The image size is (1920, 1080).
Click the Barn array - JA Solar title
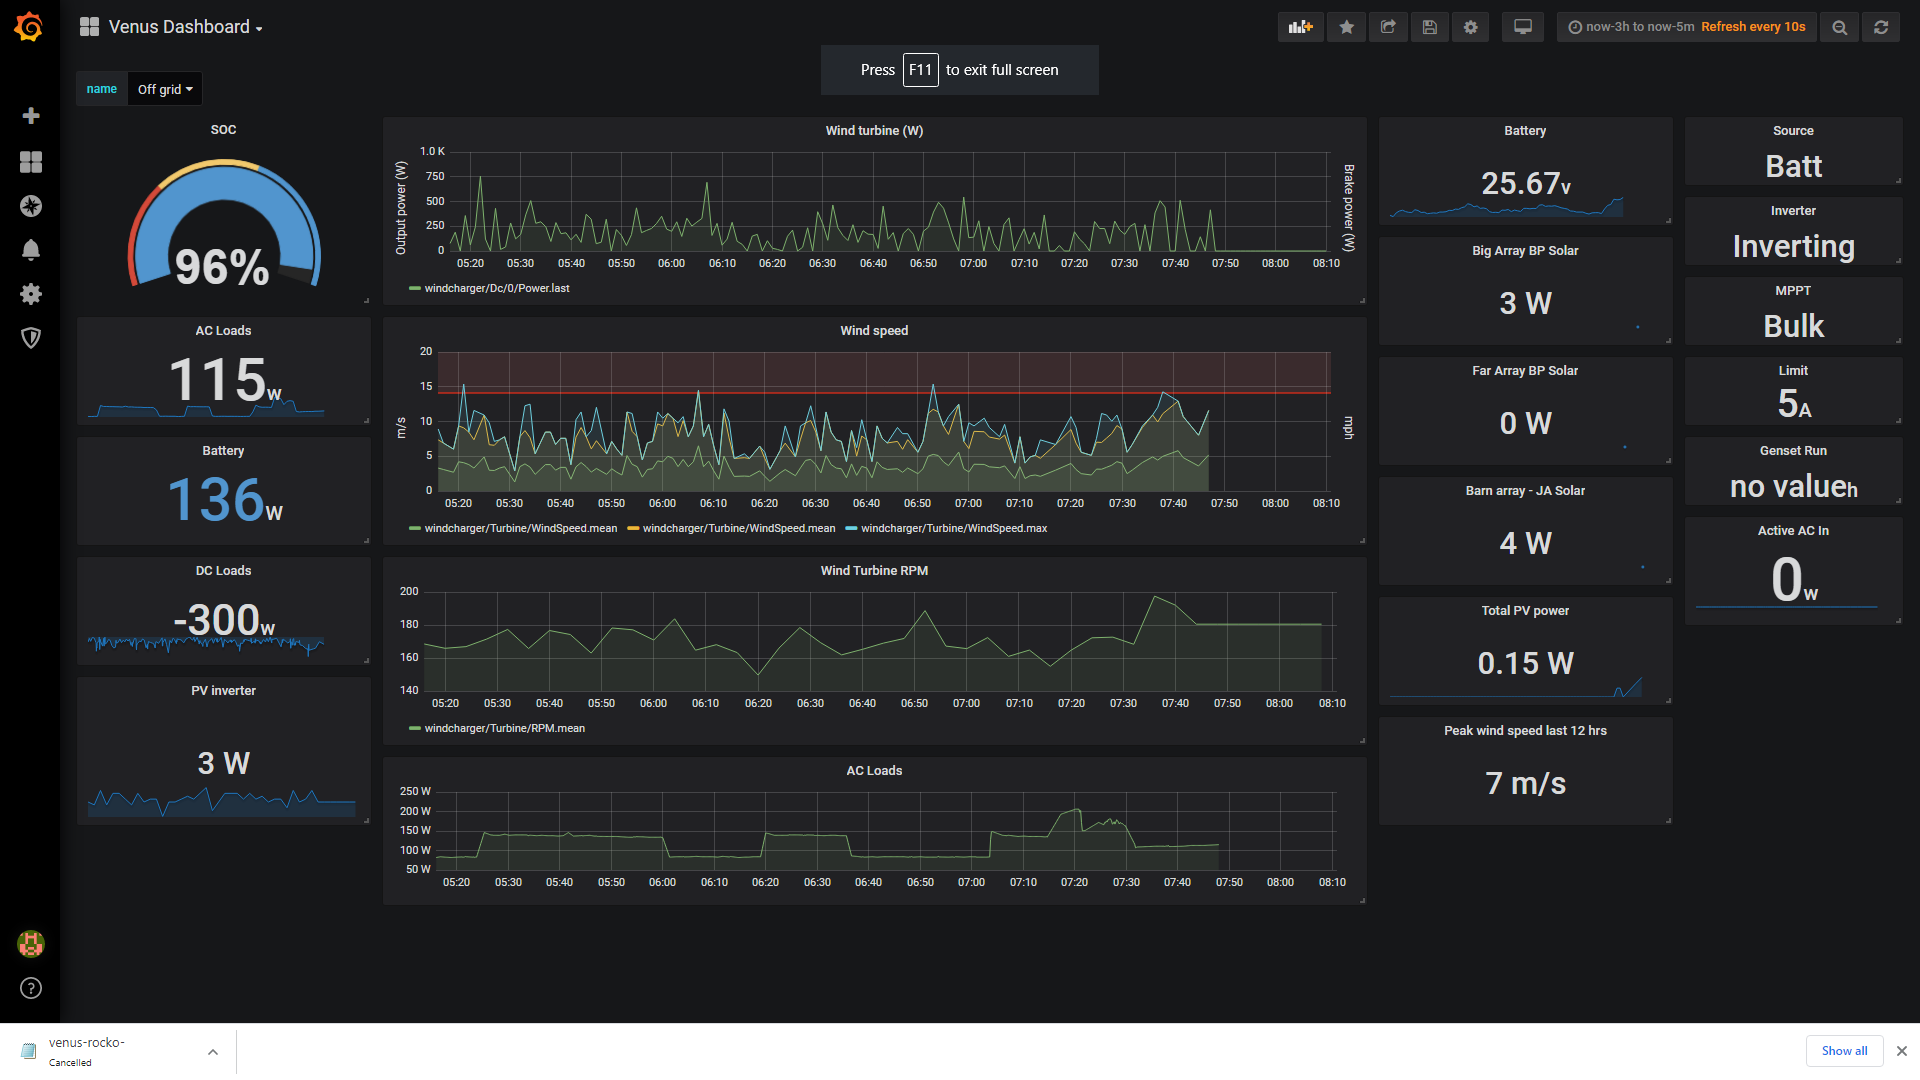[1525, 491]
